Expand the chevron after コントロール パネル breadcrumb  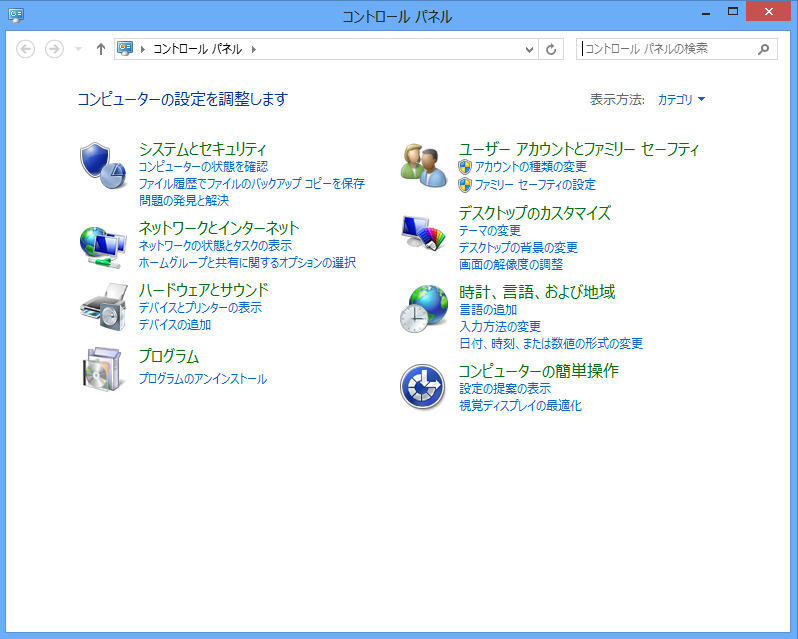[x=253, y=49]
